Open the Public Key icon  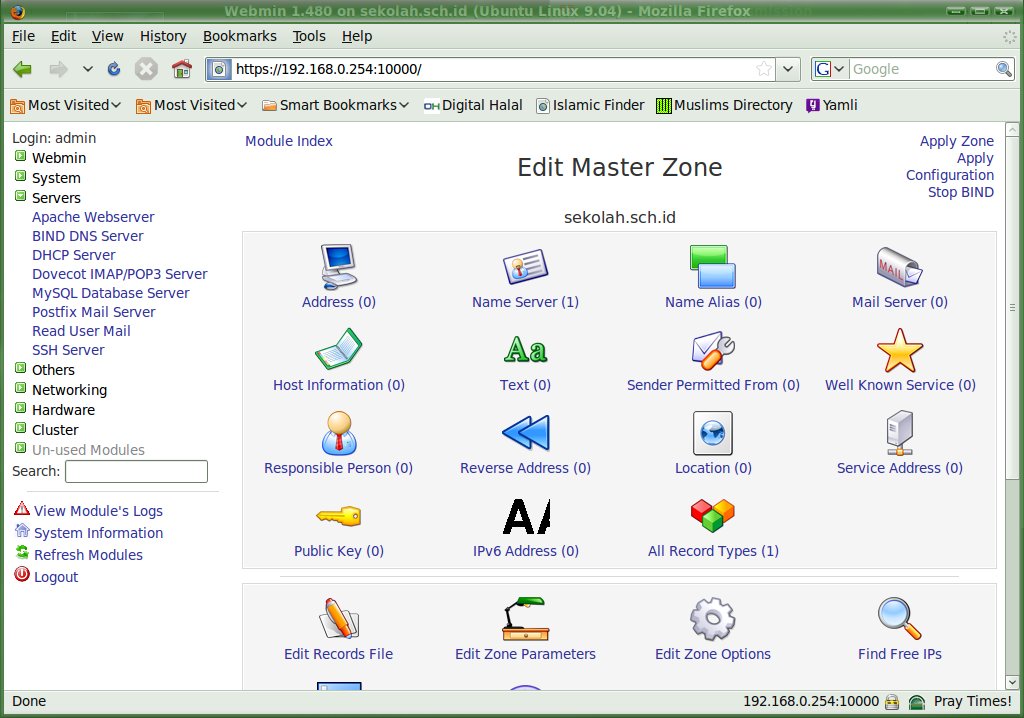338,516
